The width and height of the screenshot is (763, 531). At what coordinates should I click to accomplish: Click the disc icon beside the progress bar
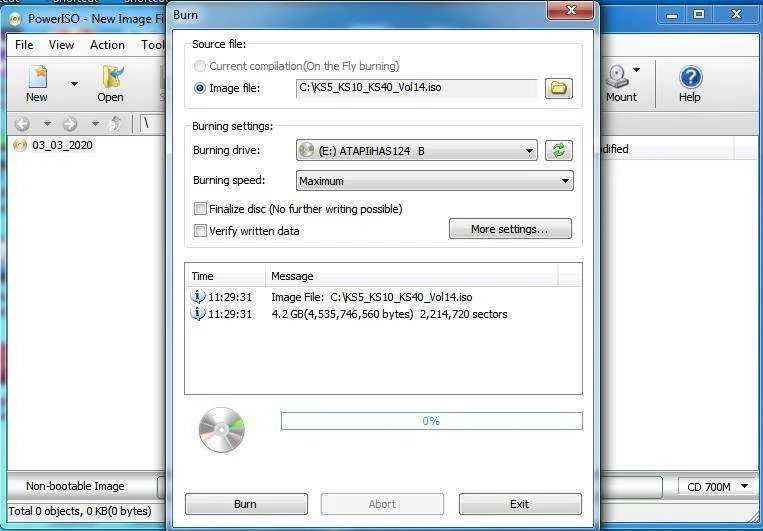pyautogui.click(x=221, y=430)
